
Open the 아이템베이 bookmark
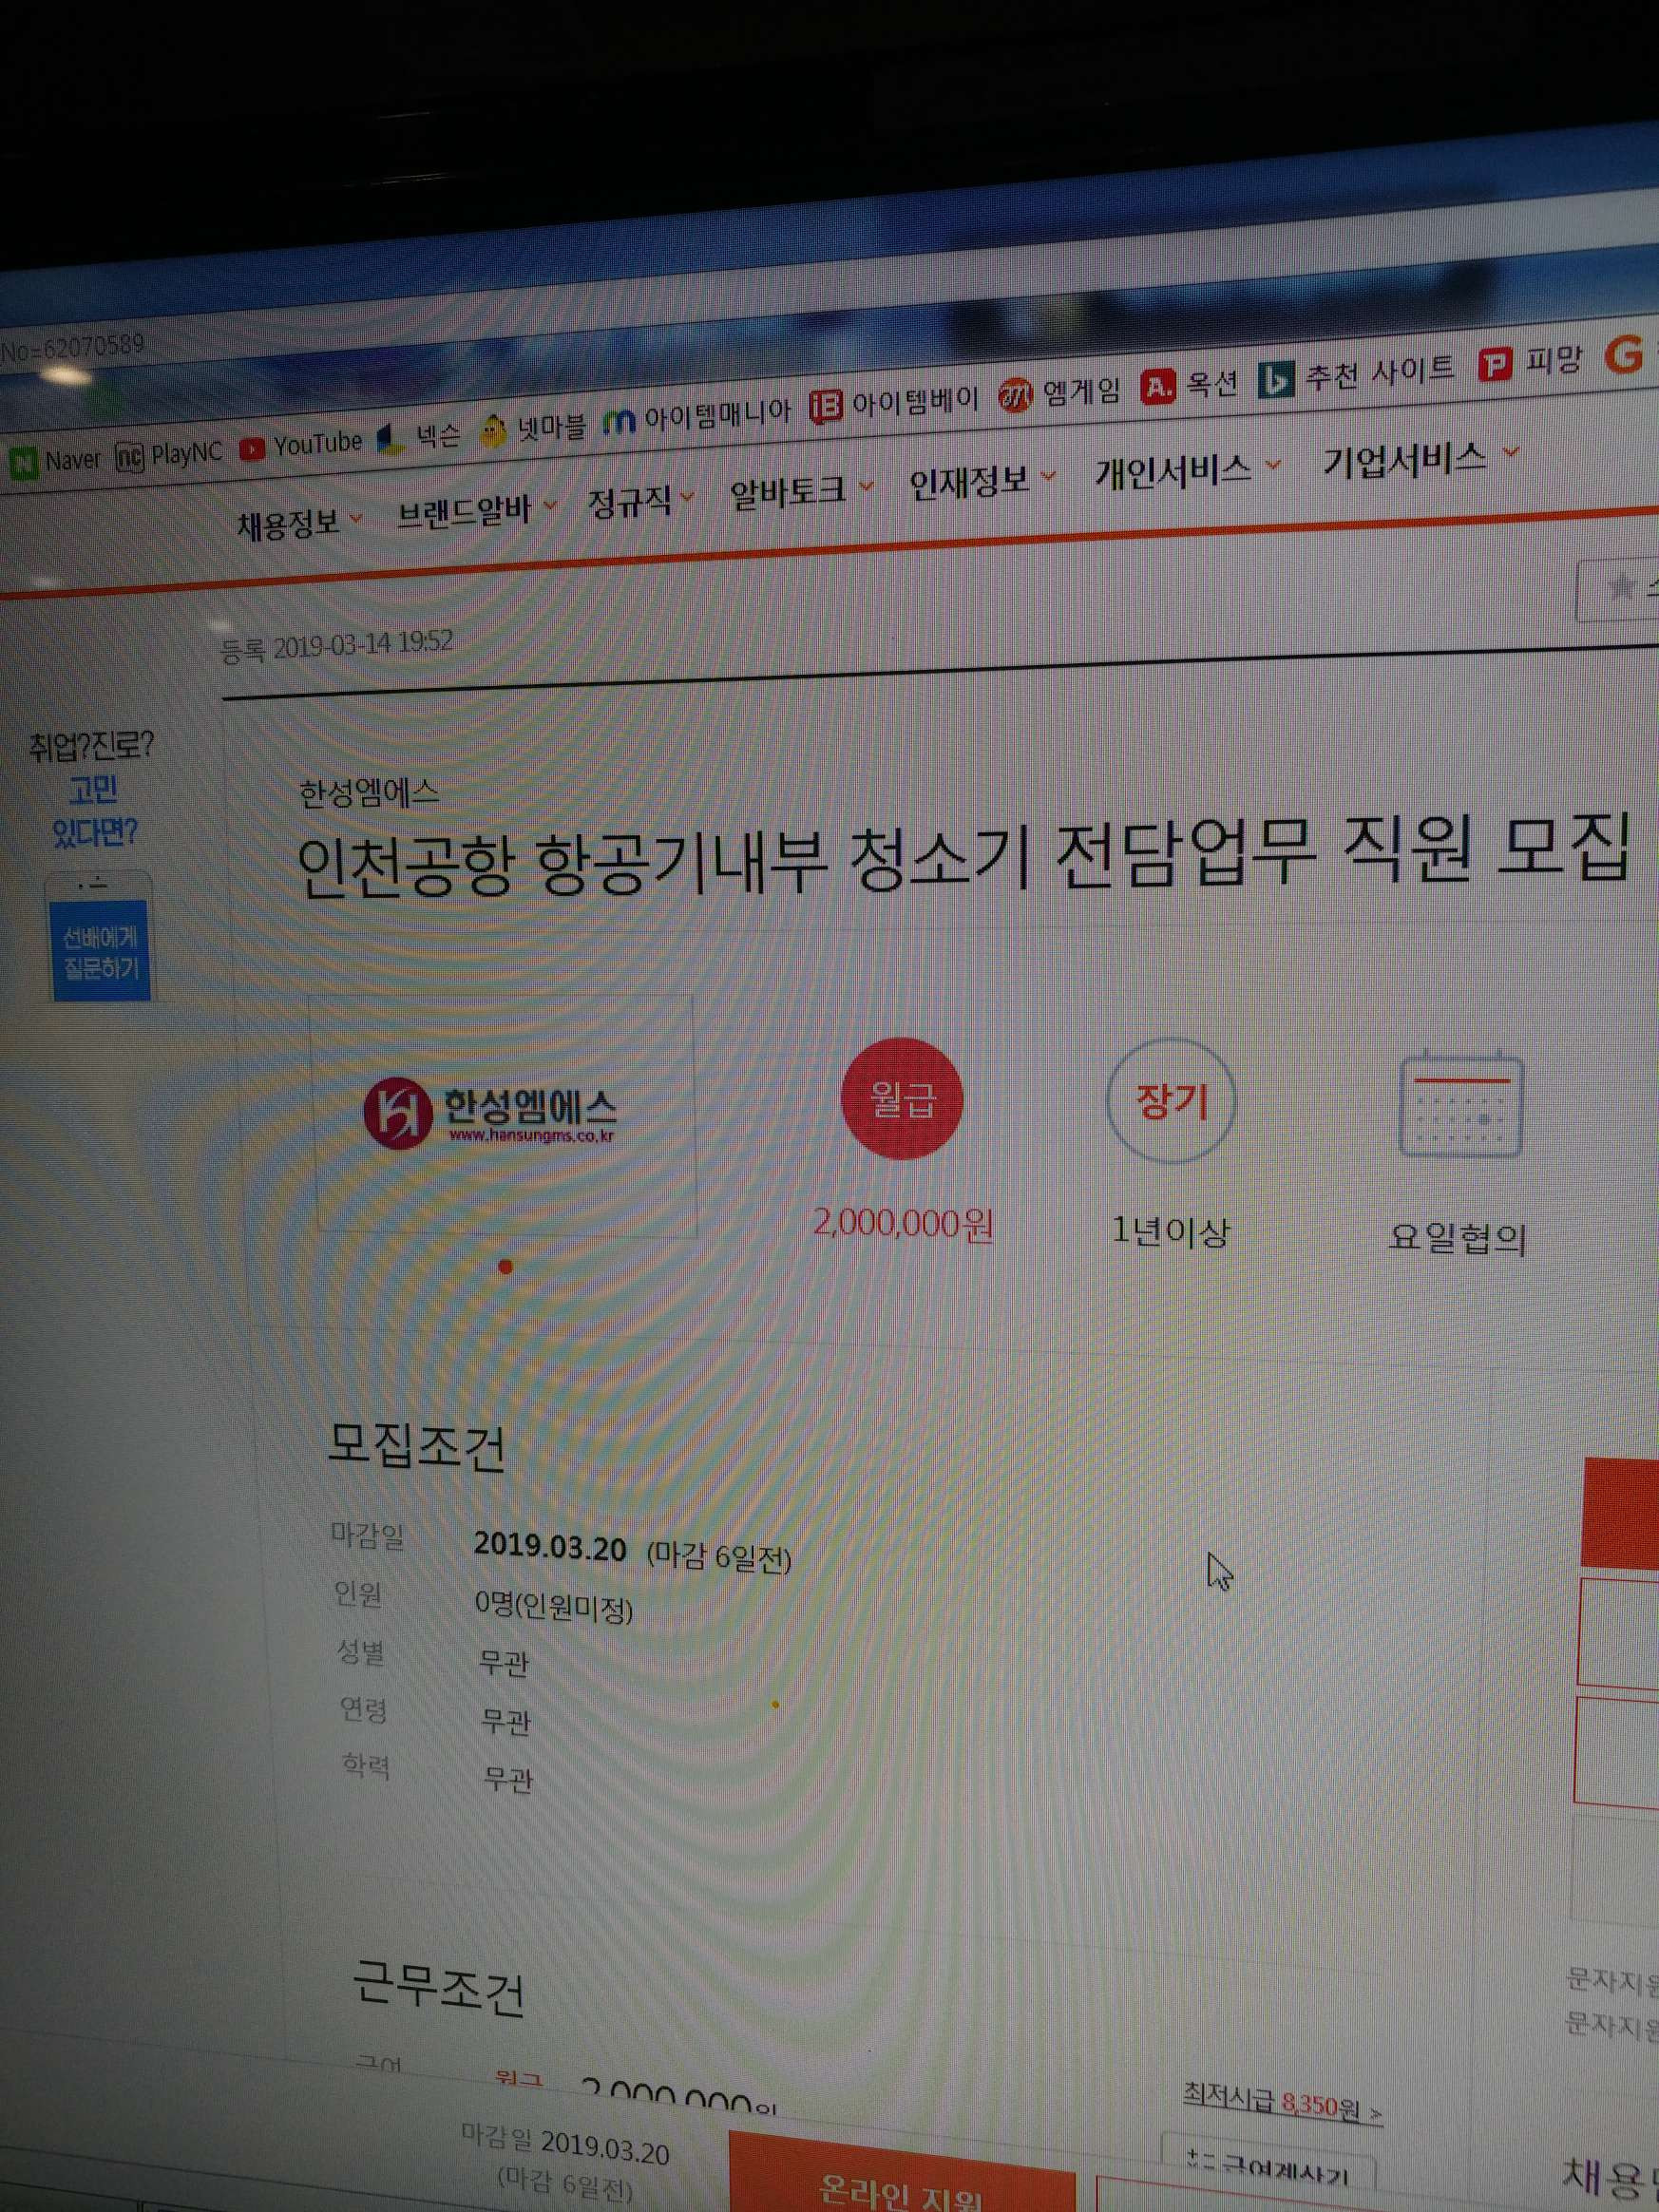[x=893, y=403]
